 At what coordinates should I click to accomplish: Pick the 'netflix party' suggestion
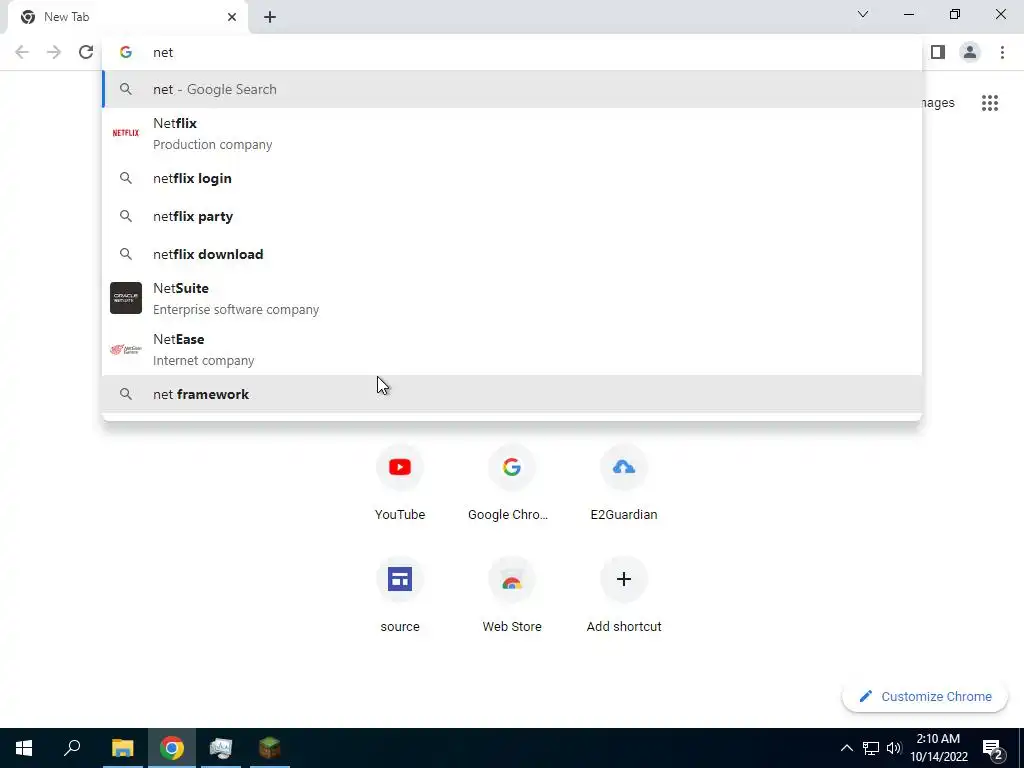(x=511, y=216)
